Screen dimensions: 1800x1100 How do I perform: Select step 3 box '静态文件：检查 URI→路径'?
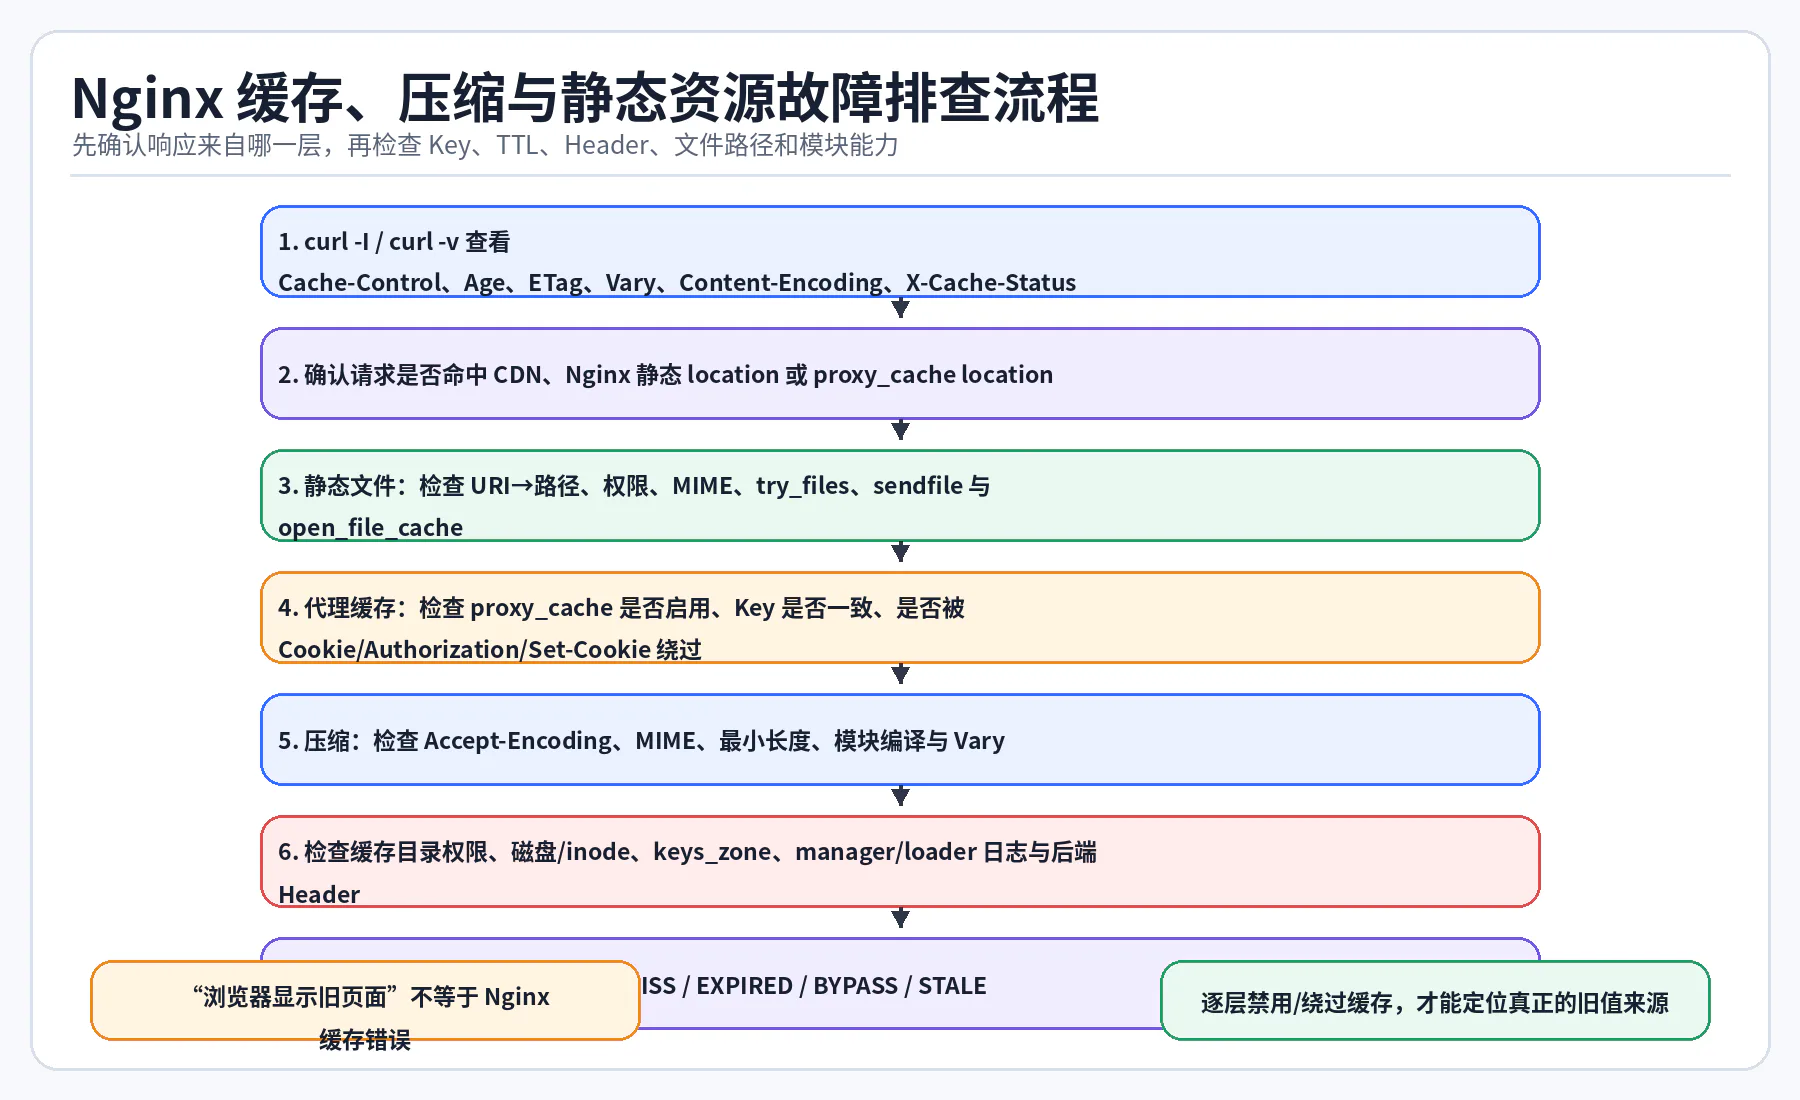[x=900, y=496]
